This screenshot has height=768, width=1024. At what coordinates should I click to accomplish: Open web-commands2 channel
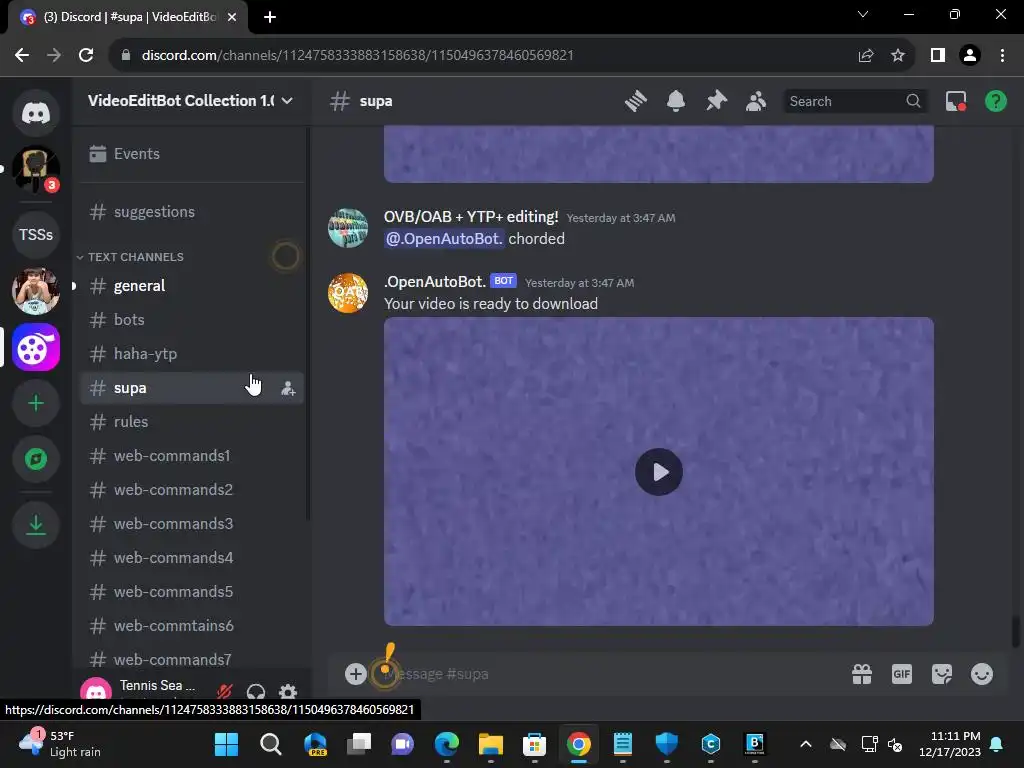(192, 489)
